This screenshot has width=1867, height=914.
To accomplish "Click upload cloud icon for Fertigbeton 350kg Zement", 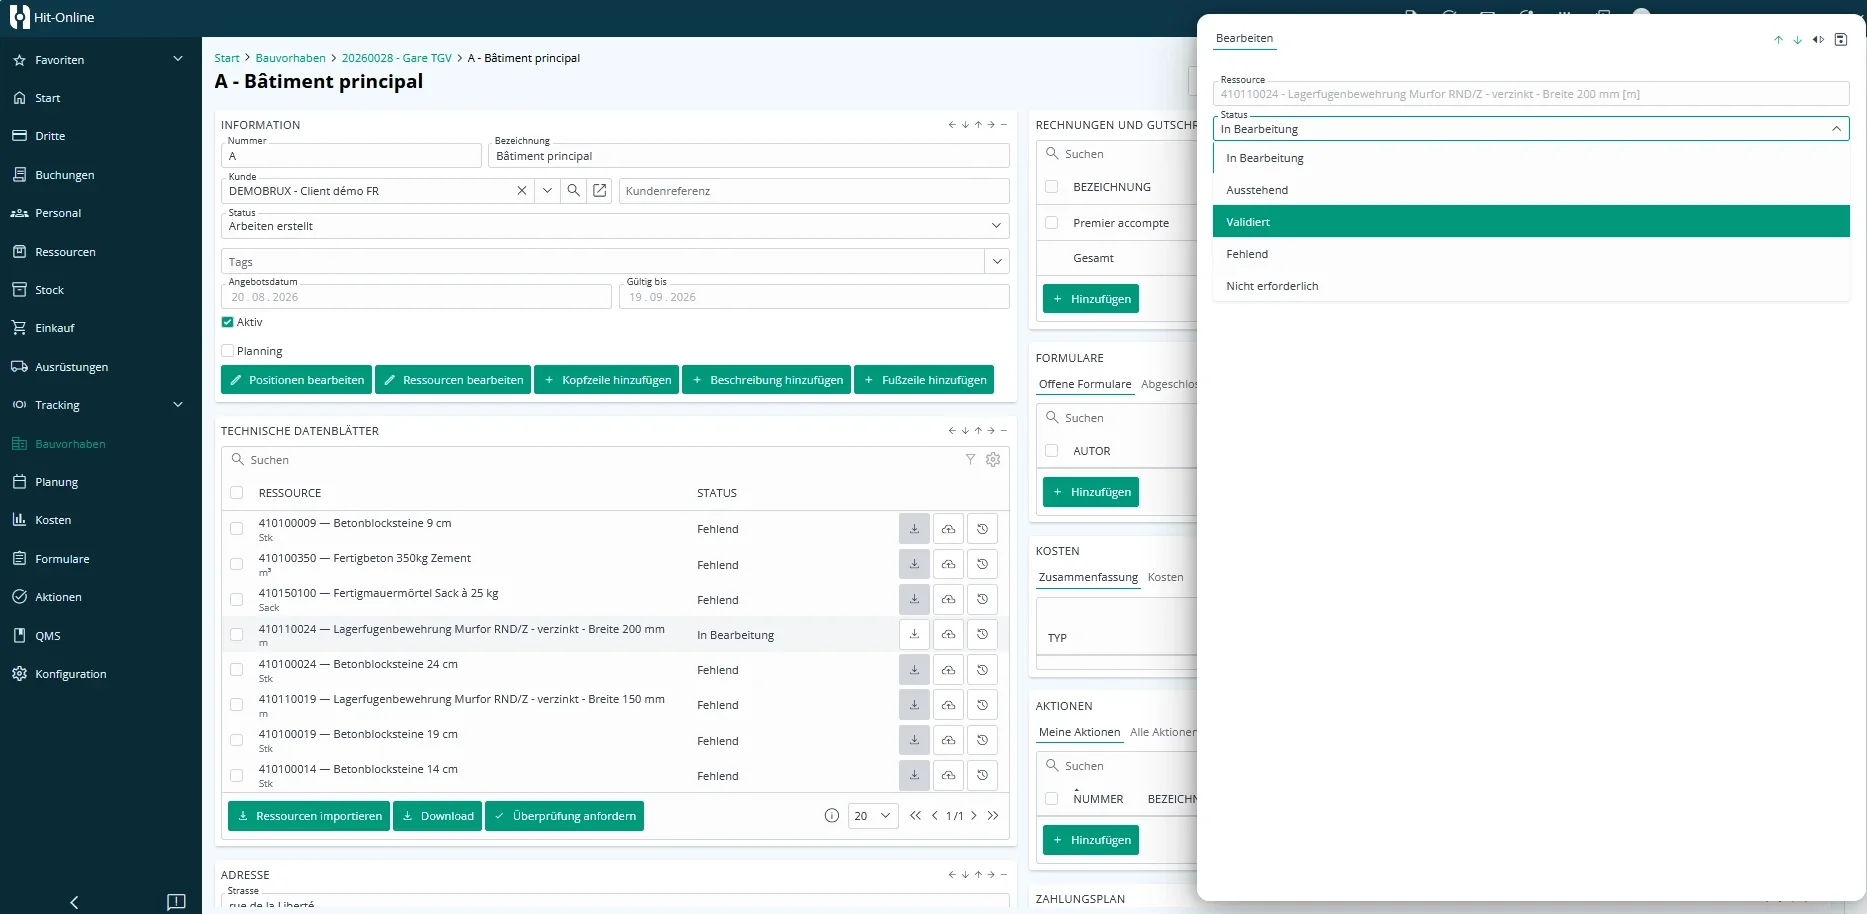I will (948, 564).
